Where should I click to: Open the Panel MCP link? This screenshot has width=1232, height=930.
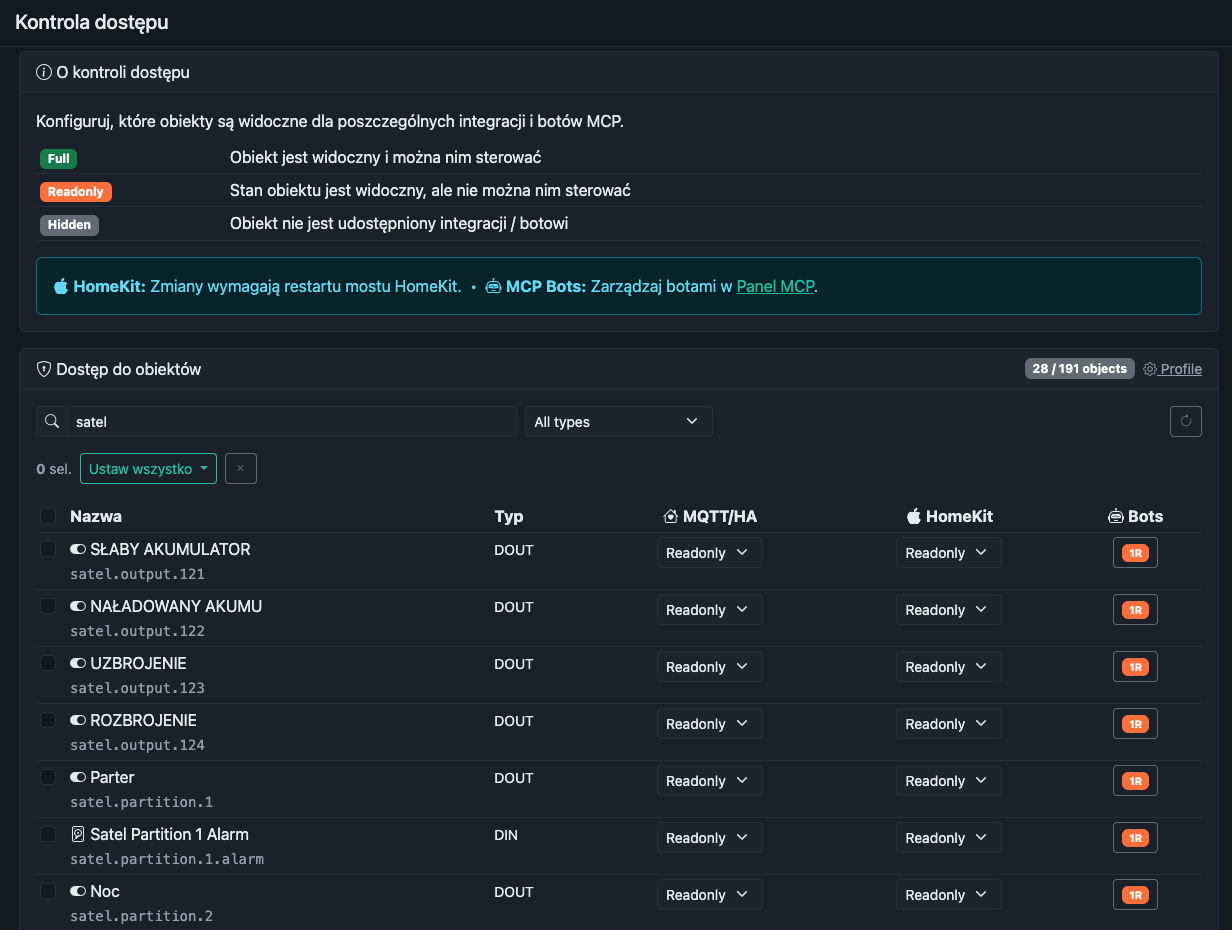[x=776, y=286]
